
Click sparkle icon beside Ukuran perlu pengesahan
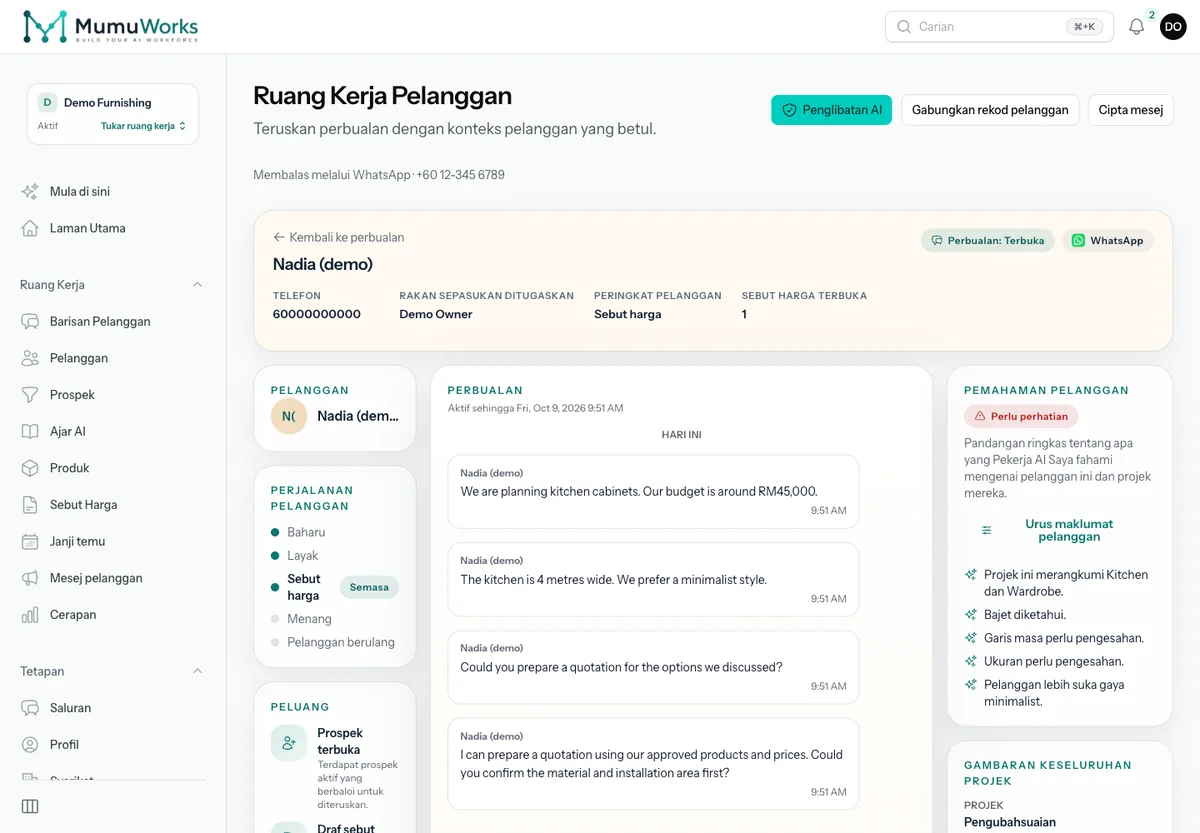[970, 661]
